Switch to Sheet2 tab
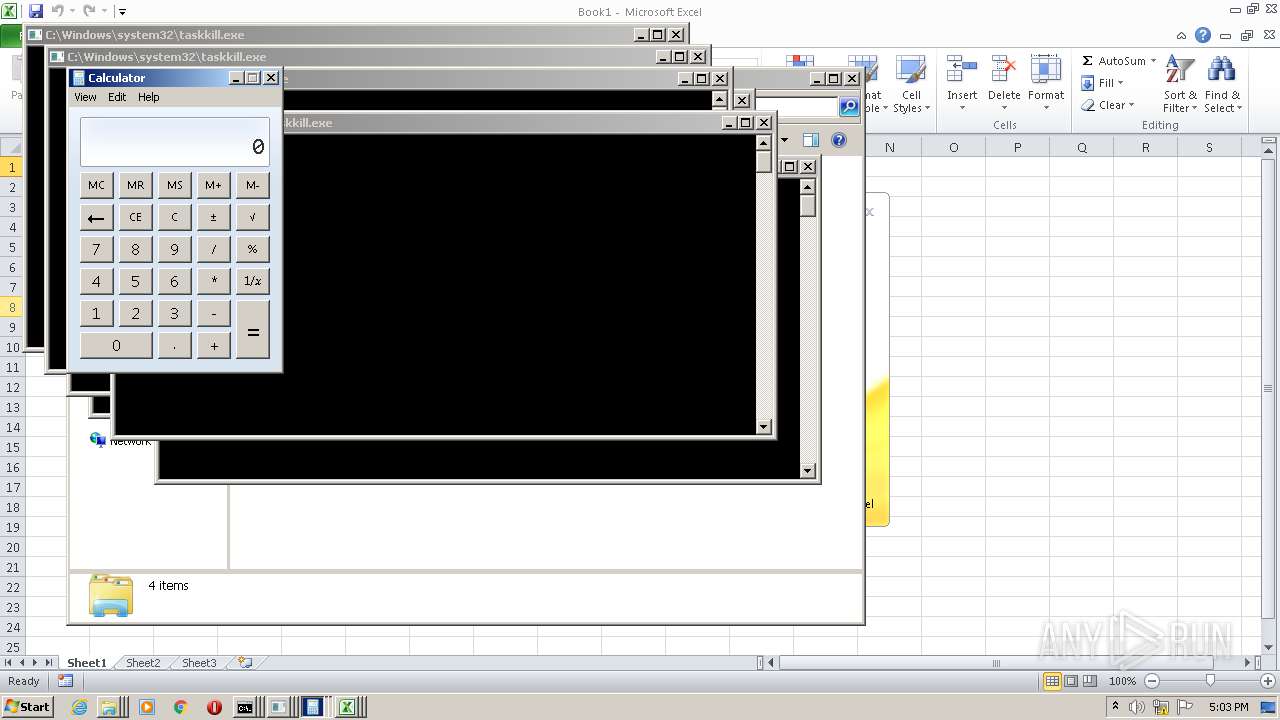 pos(142,663)
